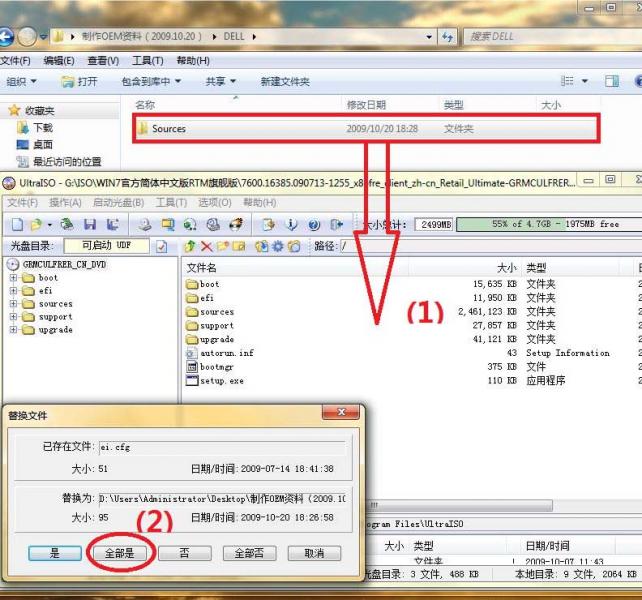Expand the efi folder in UltraISO tree
Image resolution: width=642 pixels, height=600 pixels.
[x=13, y=291]
